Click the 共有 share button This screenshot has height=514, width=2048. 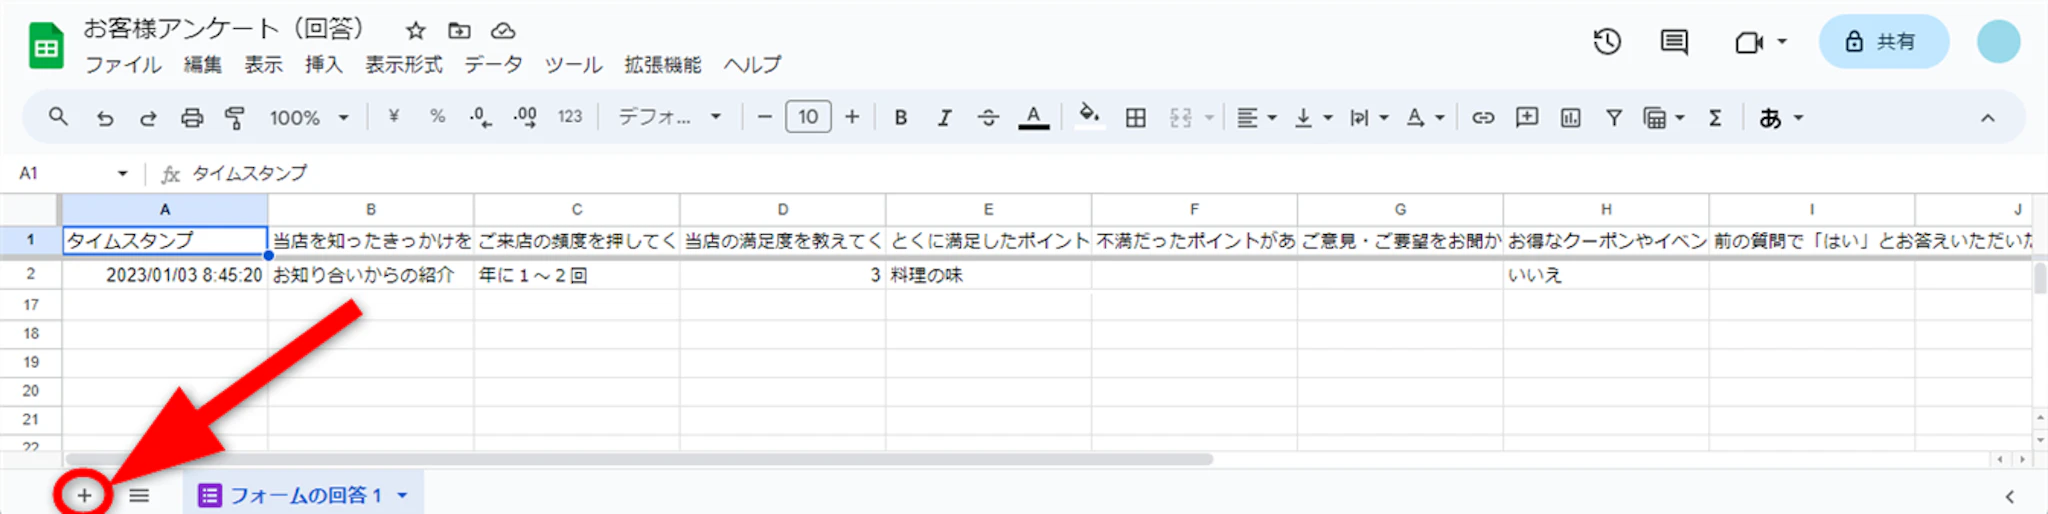tap(1883, 42)
